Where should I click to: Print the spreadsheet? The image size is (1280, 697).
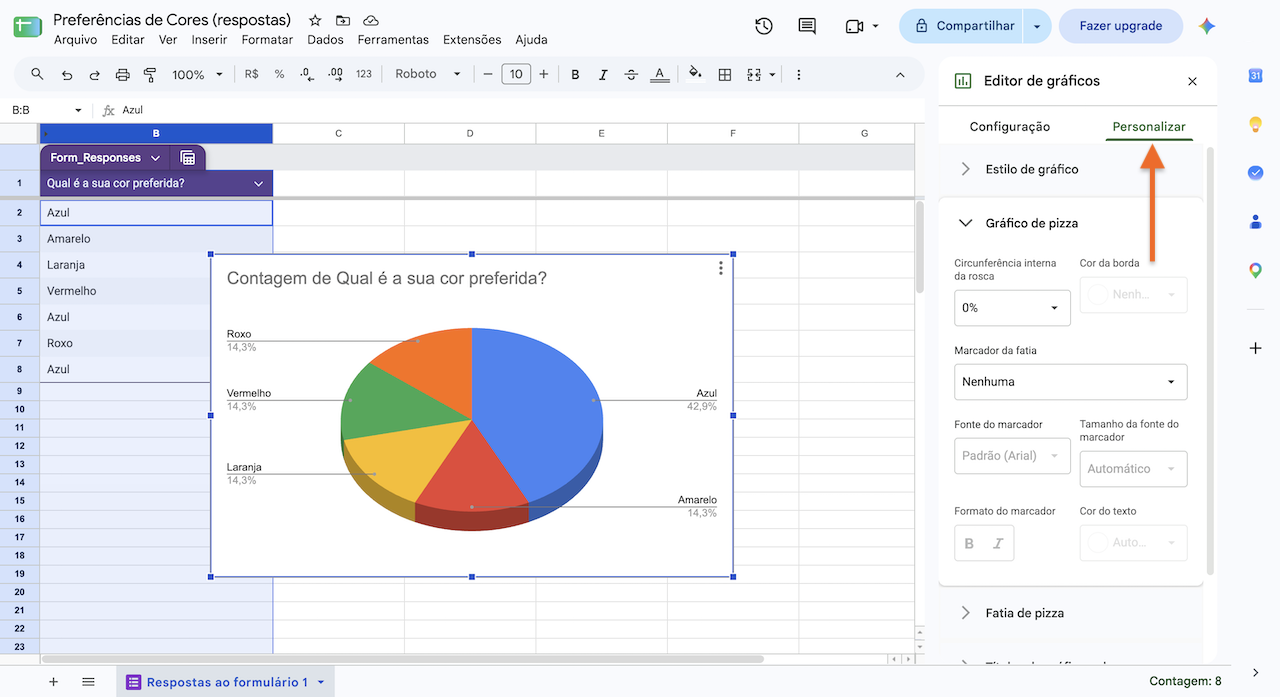(123, 74)
